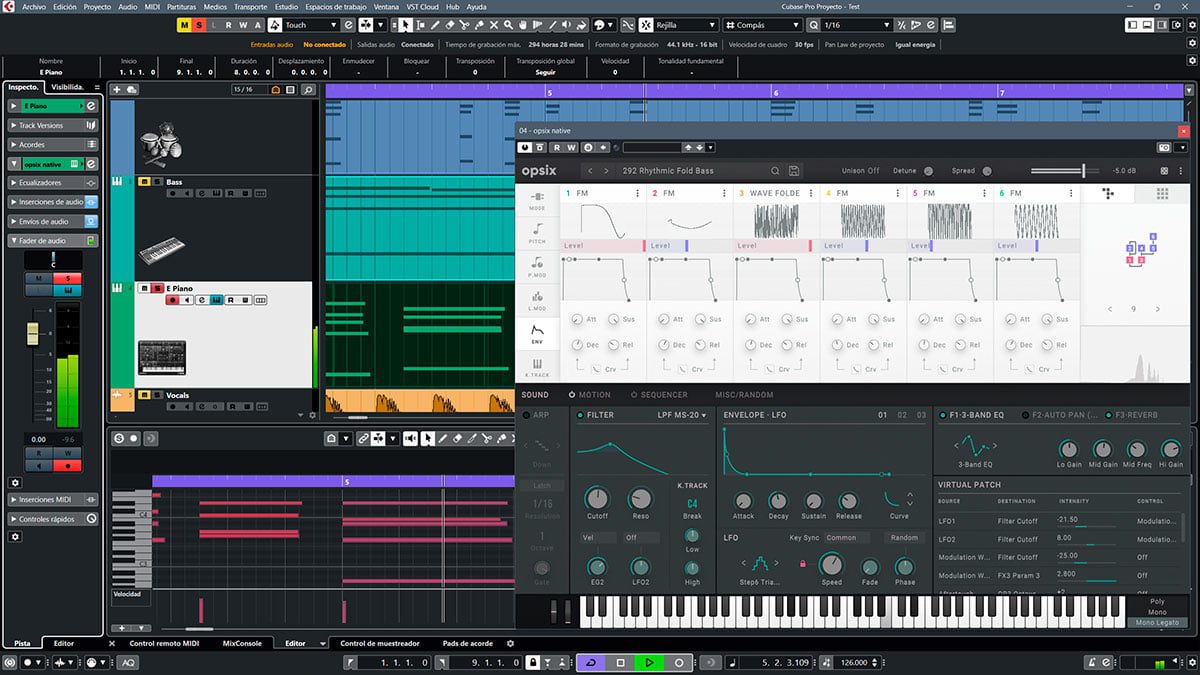Click the Record transport button

tap(679, 662)
